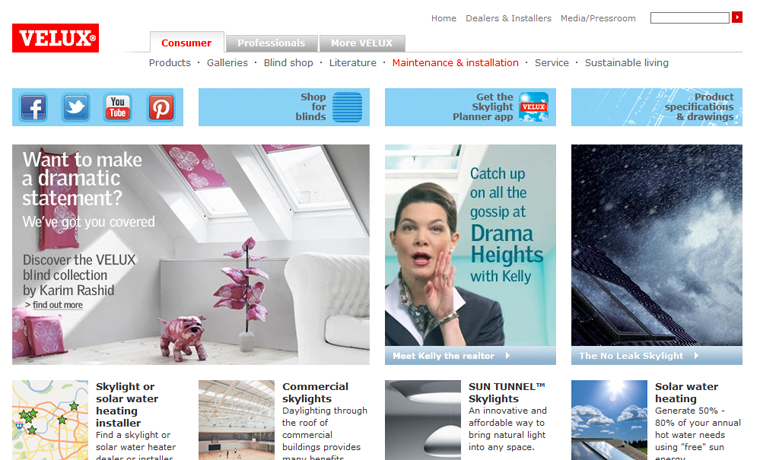Open the Galleries menu item
This screenshot has width=760, height=460.
tap(227, 63)
